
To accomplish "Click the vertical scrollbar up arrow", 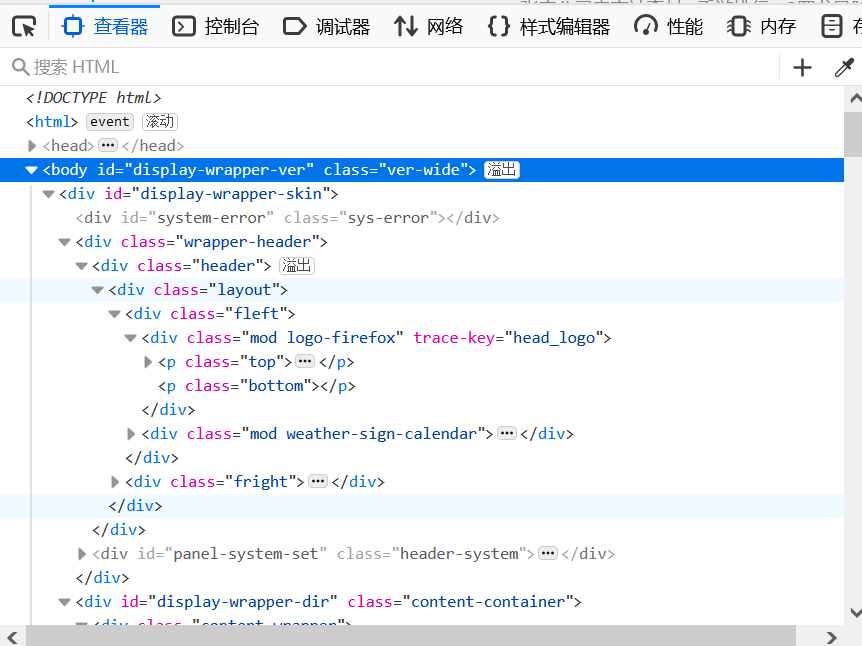I will pos(855,99).
